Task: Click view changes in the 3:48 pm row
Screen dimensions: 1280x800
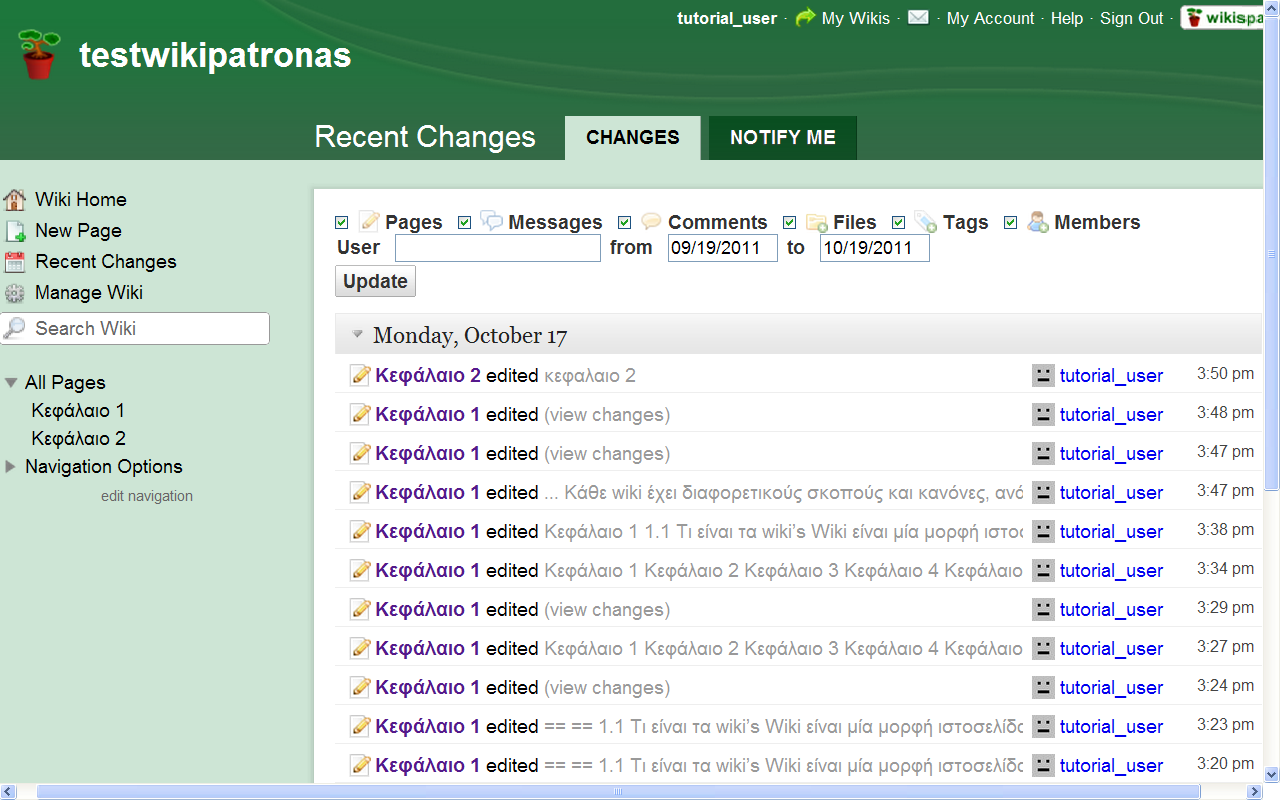Action: 607,415
